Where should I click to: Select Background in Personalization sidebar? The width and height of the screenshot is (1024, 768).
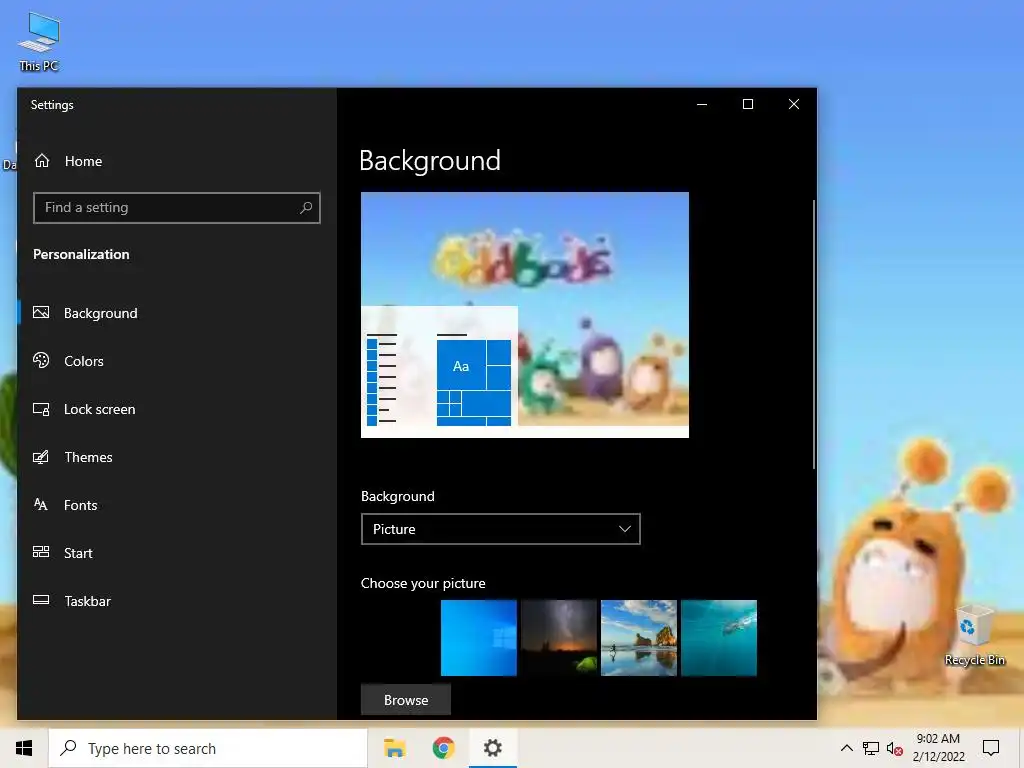pos(177,313)
